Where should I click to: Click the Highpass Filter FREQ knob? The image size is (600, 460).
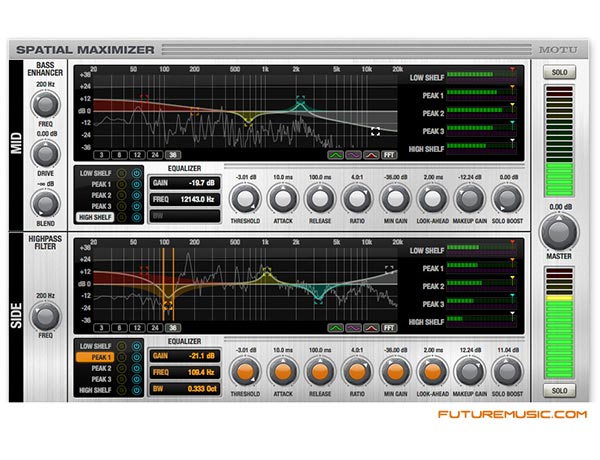(x=46, y=316)
